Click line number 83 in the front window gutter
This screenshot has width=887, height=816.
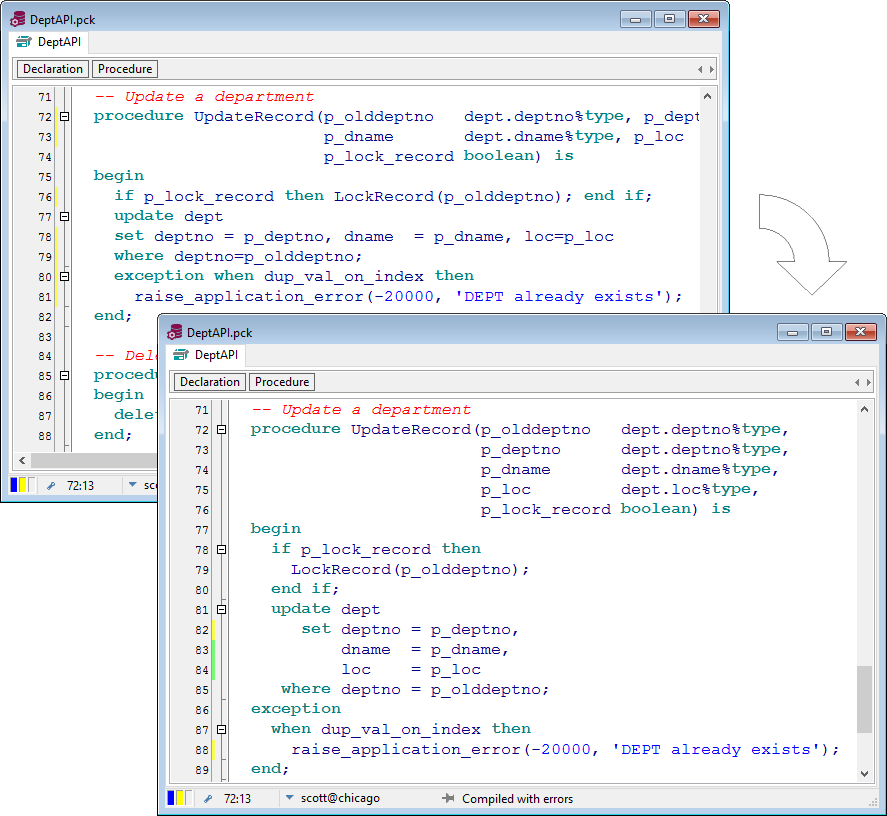[202, 650]
